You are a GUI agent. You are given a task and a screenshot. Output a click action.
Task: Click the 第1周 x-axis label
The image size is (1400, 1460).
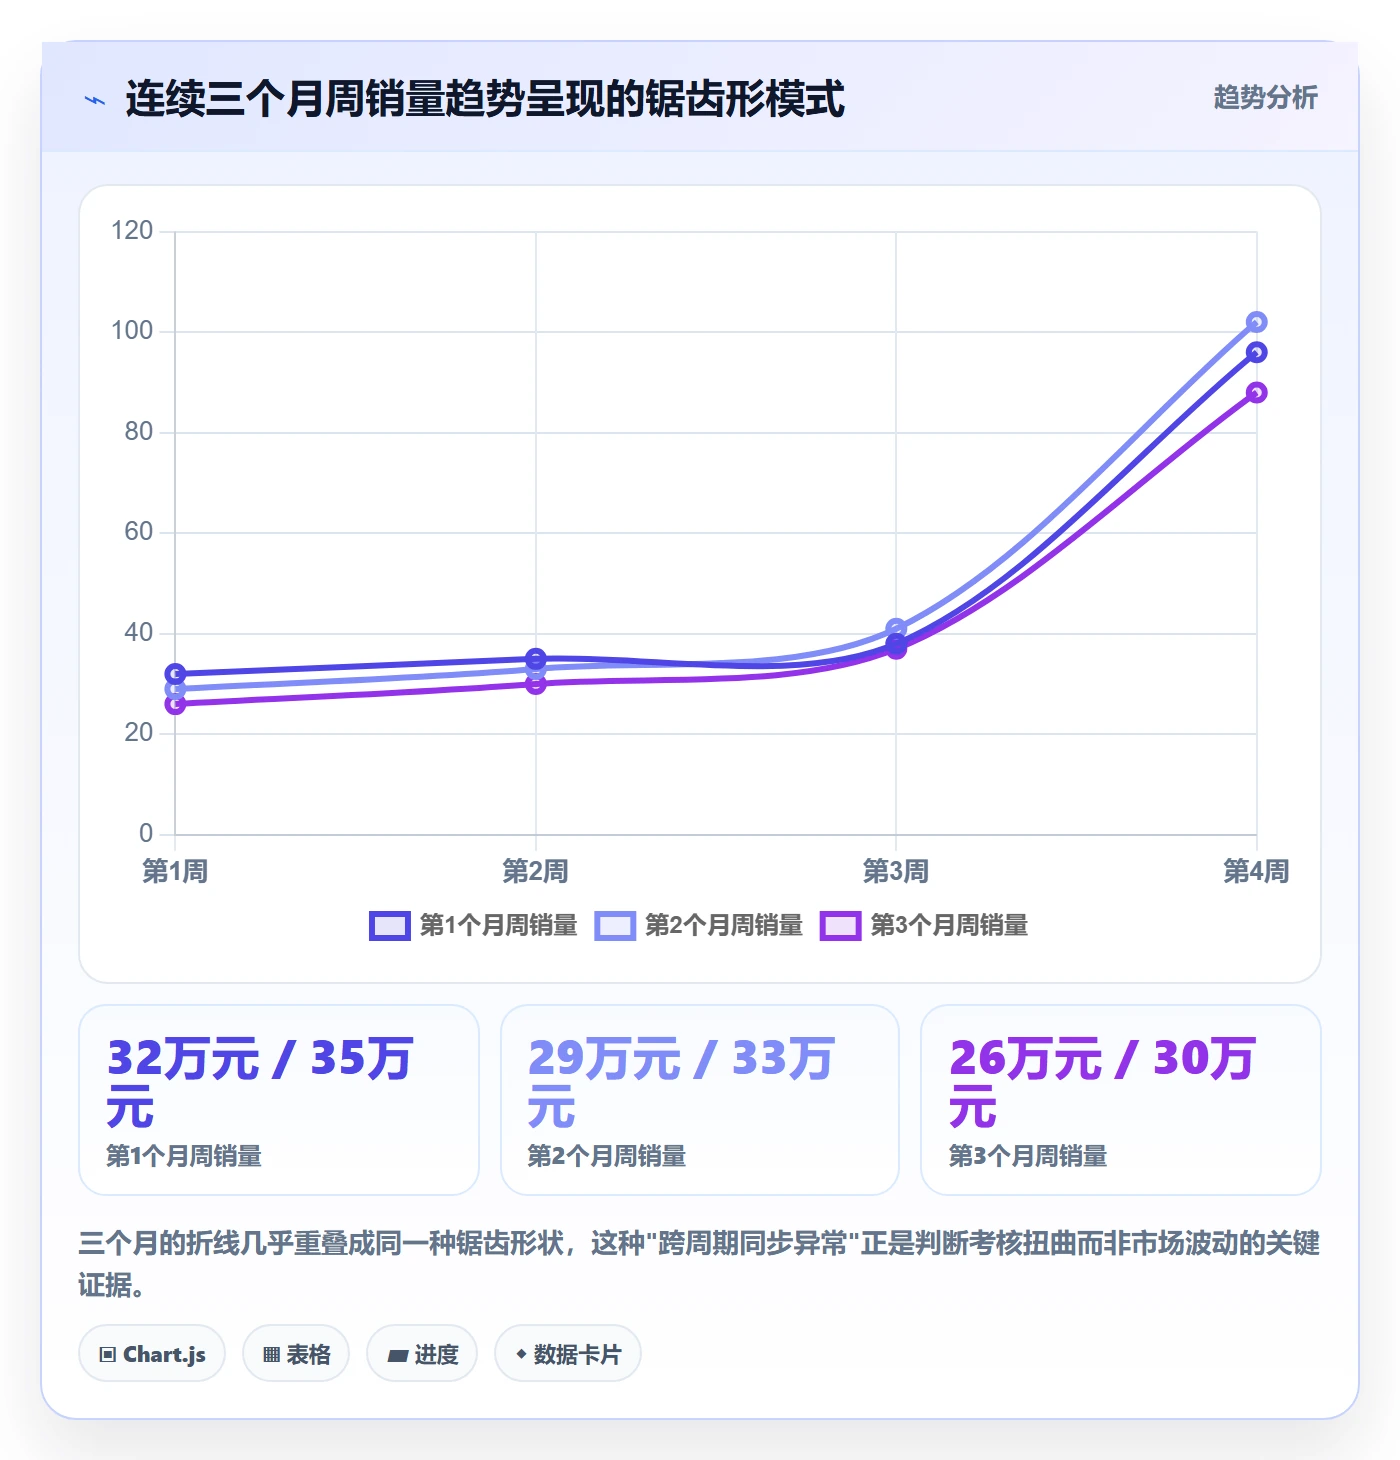[175, 871]
